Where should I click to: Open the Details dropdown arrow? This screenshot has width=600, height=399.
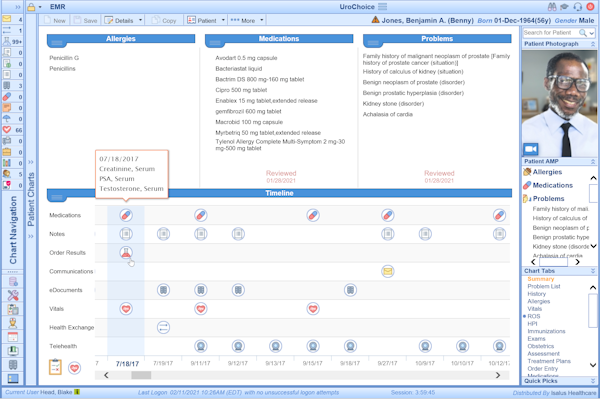coord(140,20)
